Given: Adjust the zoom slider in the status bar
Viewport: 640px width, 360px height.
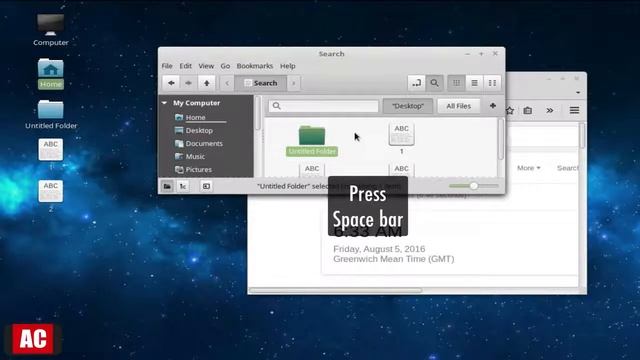Looking at the screenshot, I should (473, 186).
